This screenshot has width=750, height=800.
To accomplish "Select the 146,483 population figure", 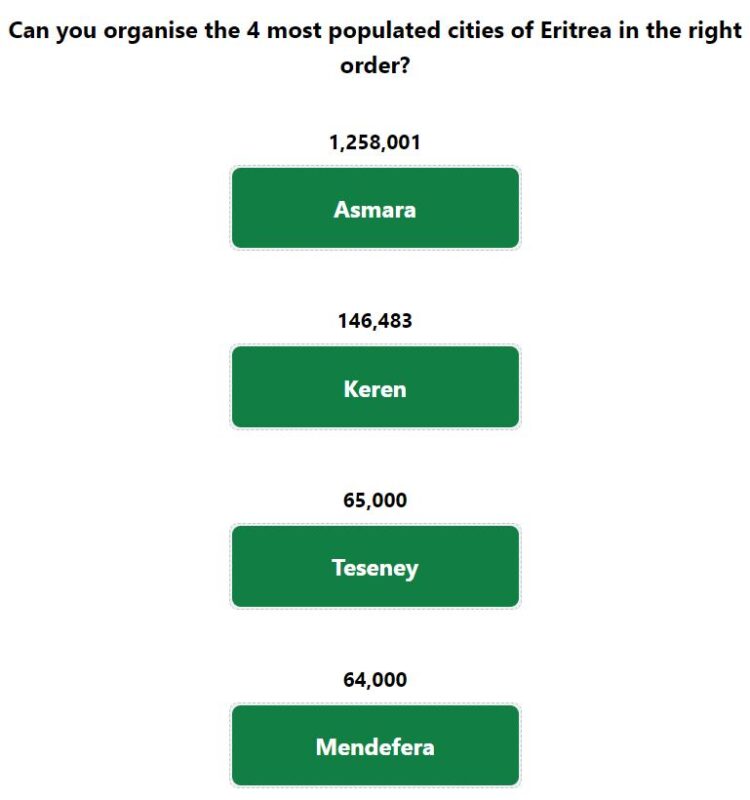I will point(375,321).
